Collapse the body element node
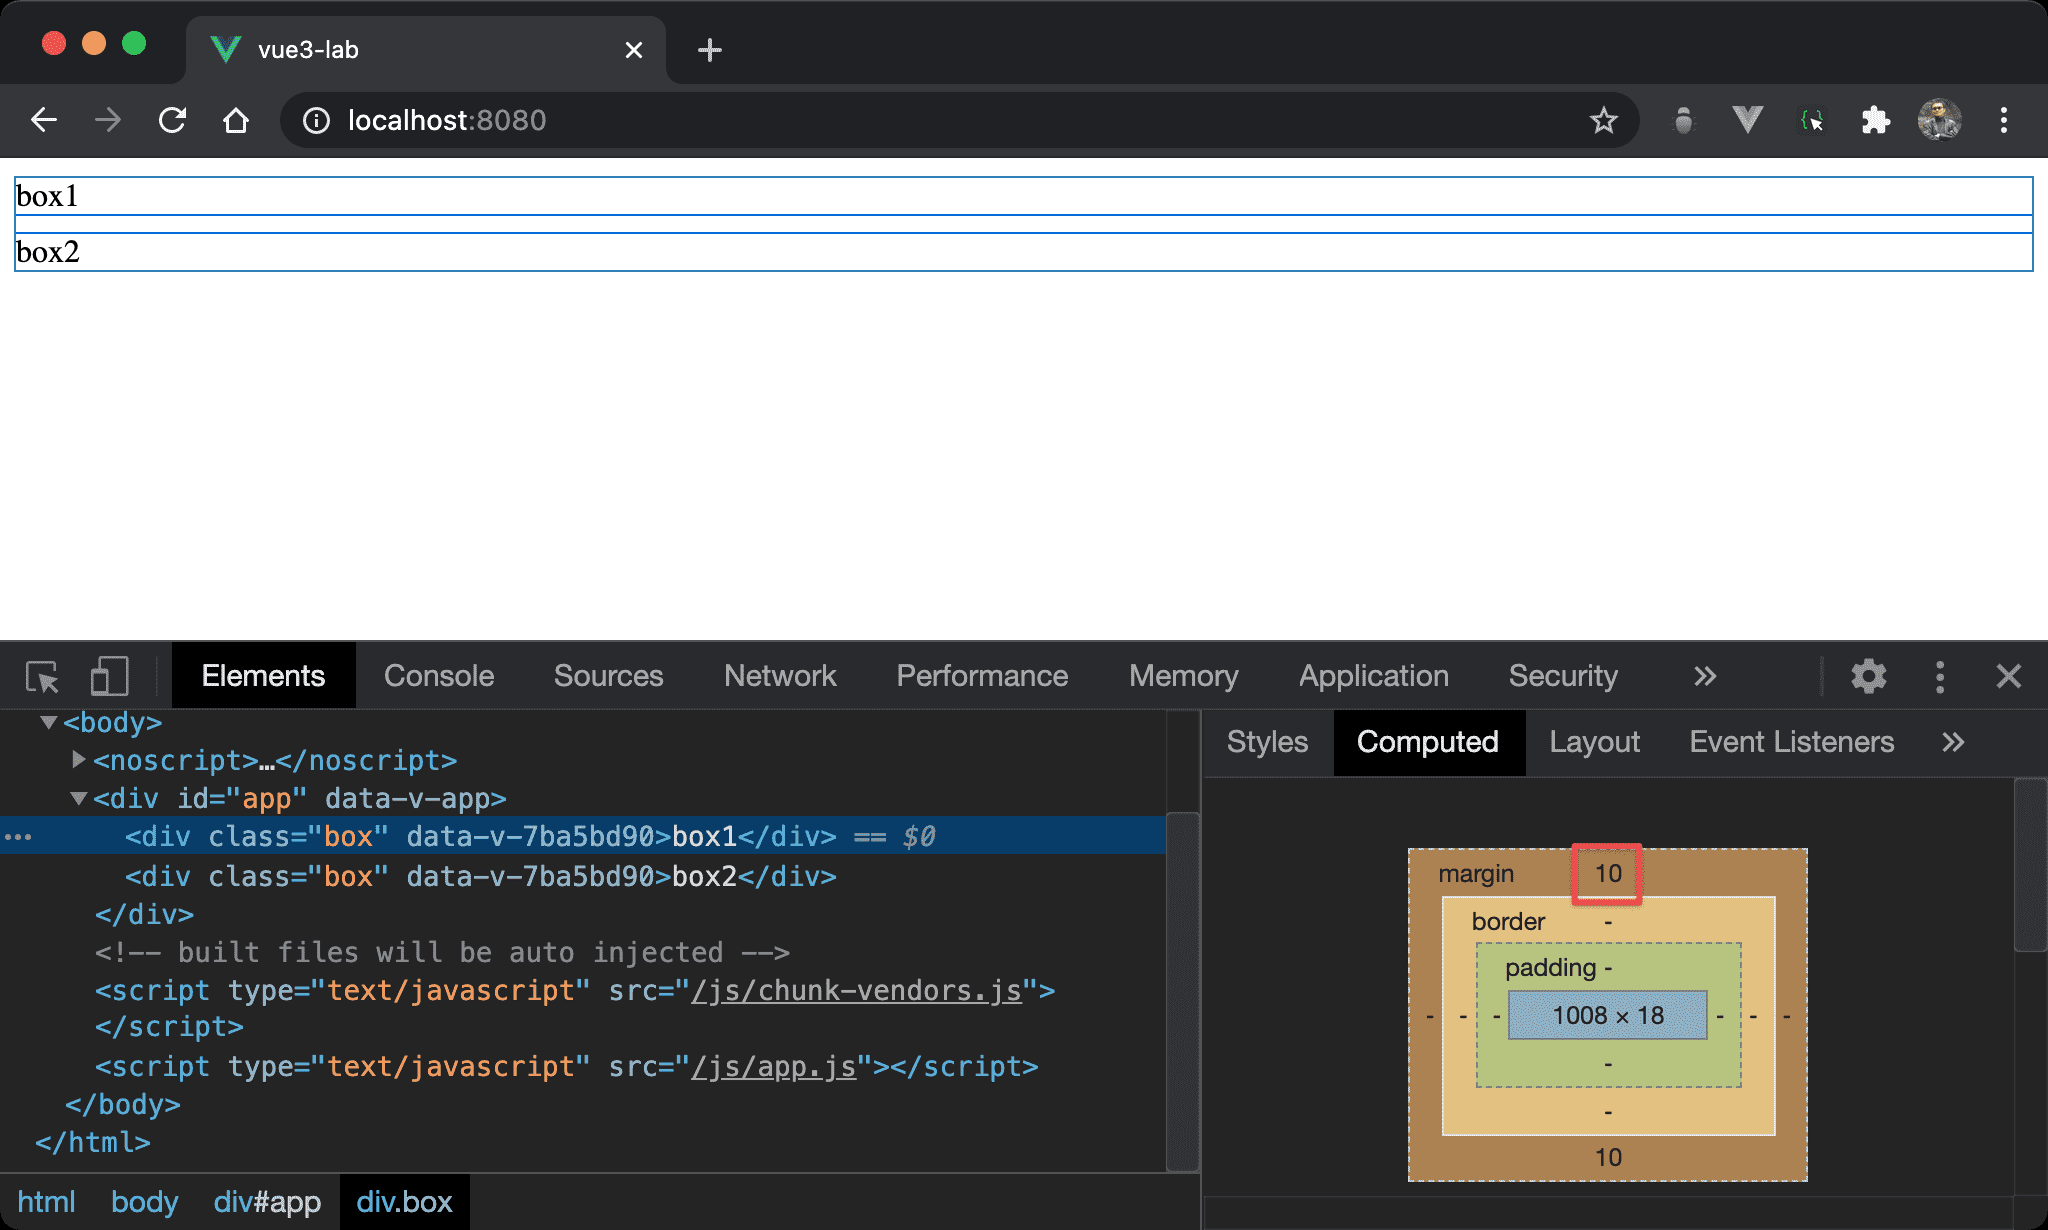Viewport: 2048px width, 1230px height. [x=48, y=722]
